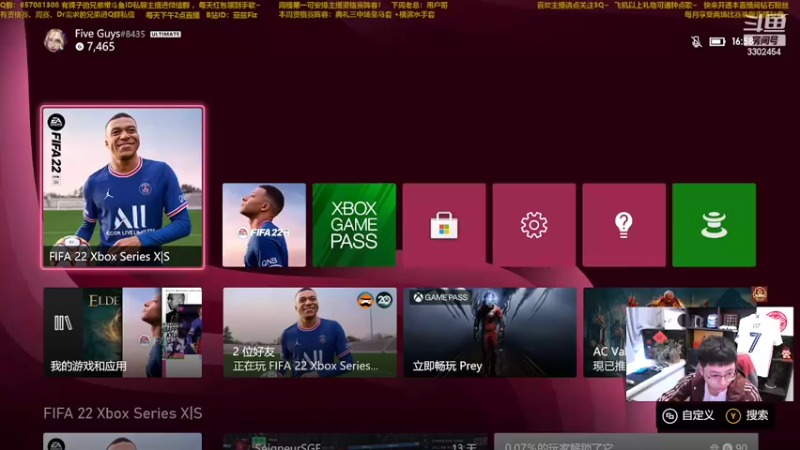Open the achievement card mentioning 0.07% players

pos(626,442)
